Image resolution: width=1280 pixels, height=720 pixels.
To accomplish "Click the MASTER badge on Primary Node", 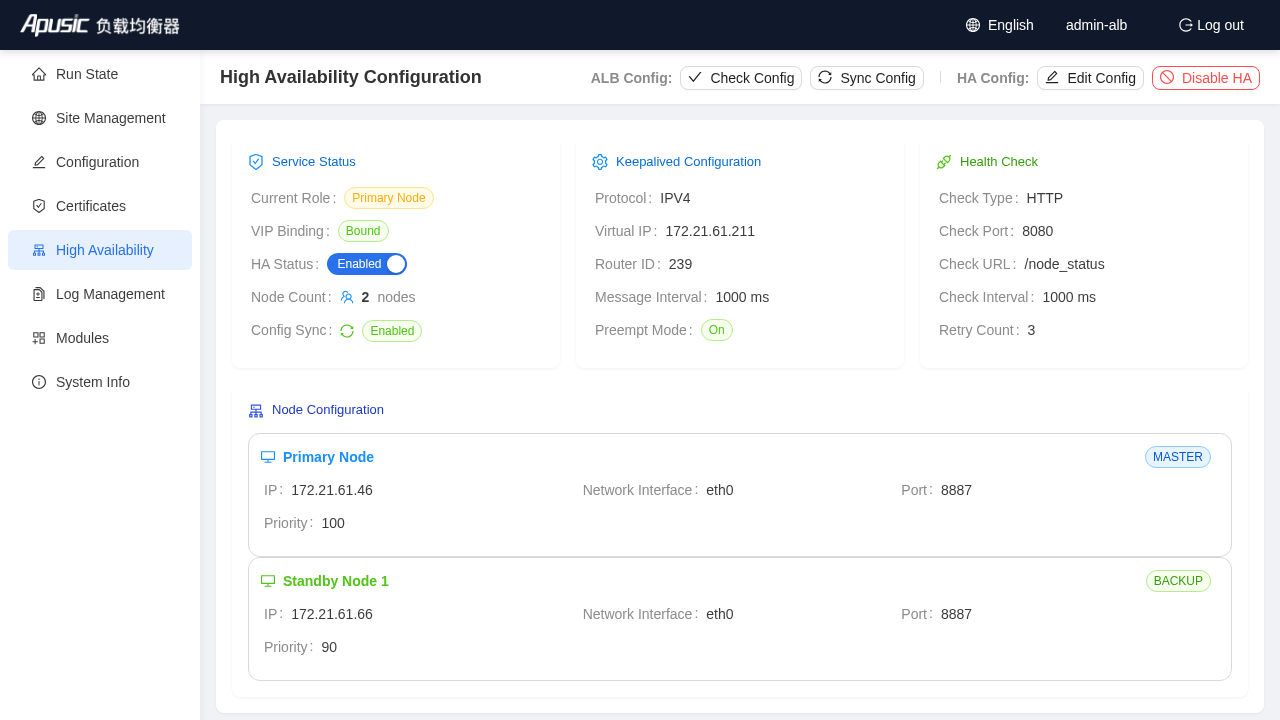I will (x=1178, y=457).
